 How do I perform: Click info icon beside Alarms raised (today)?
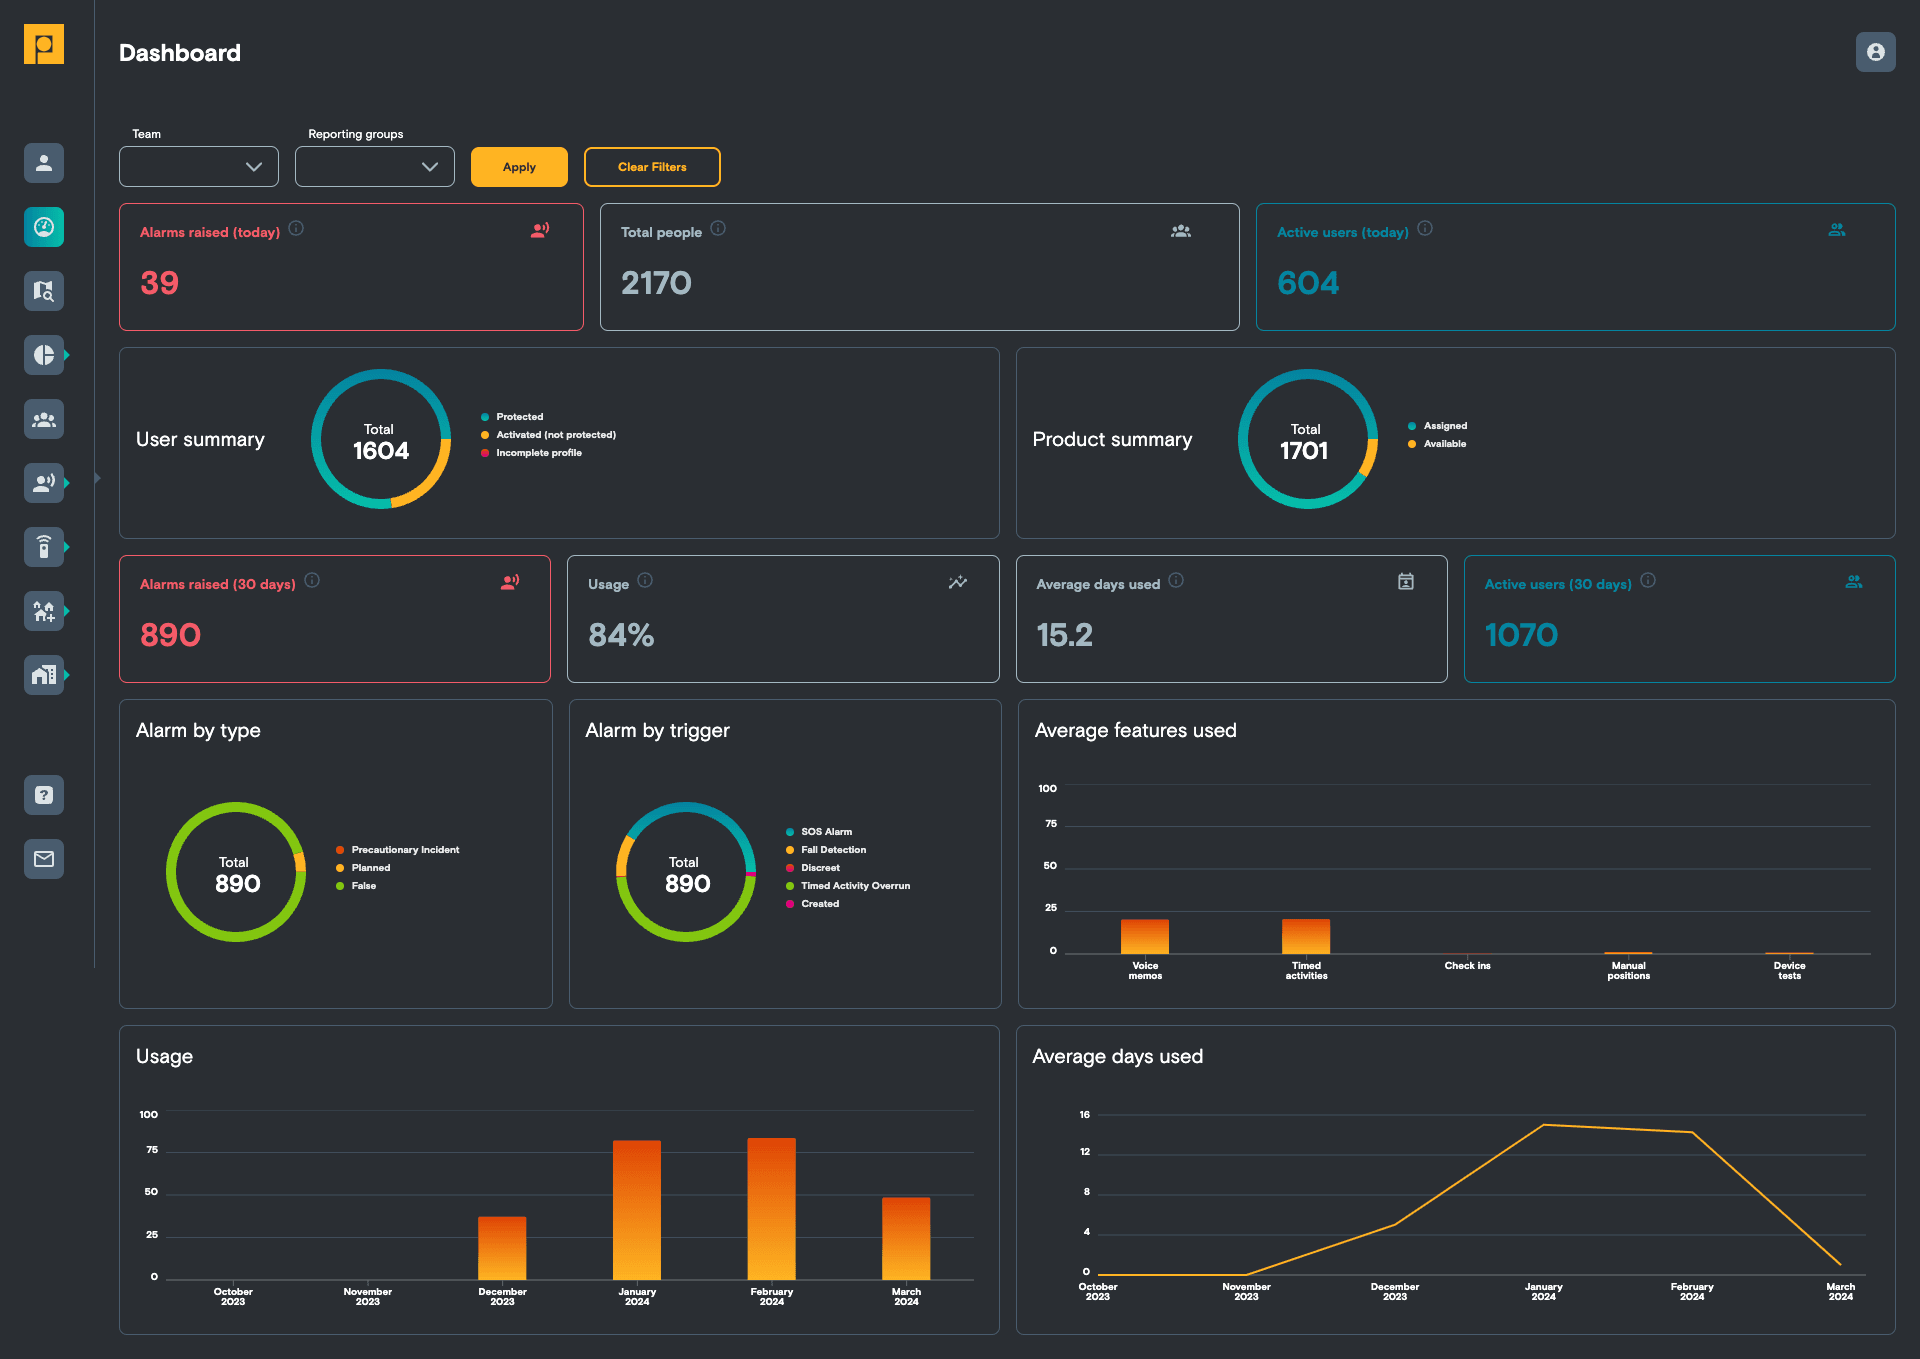[x=296, y=228]
